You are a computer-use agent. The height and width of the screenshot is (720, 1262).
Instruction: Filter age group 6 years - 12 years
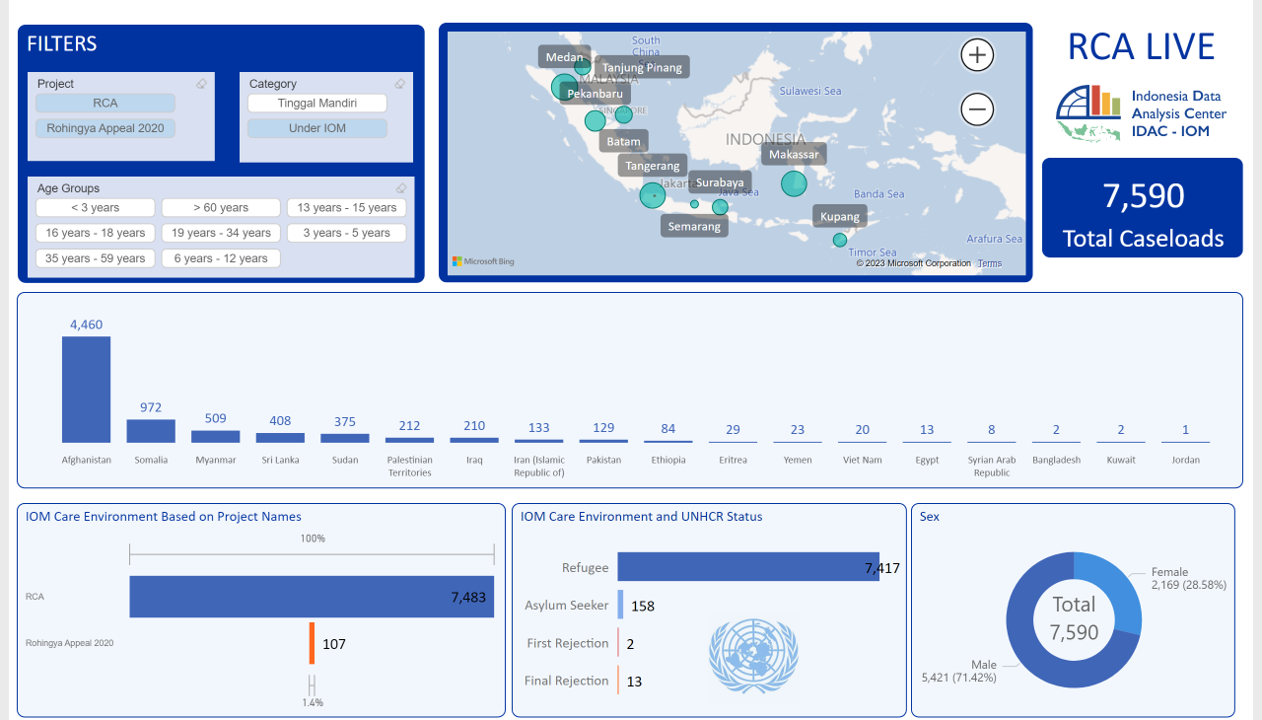[x=221, y=258]
